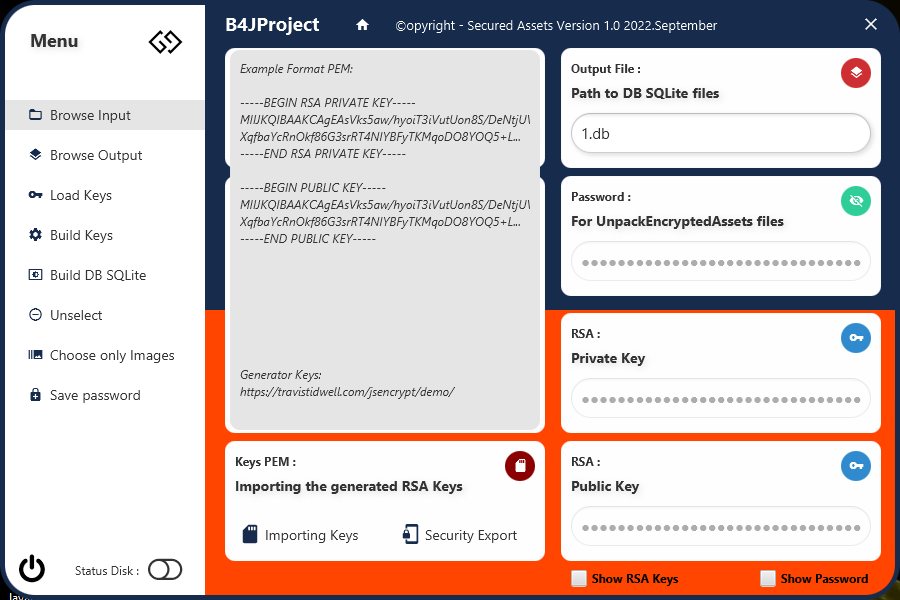This screenshot has width=900, height=600.
Task: Toggle the Status Disk switch
Action: click(165, 570)
